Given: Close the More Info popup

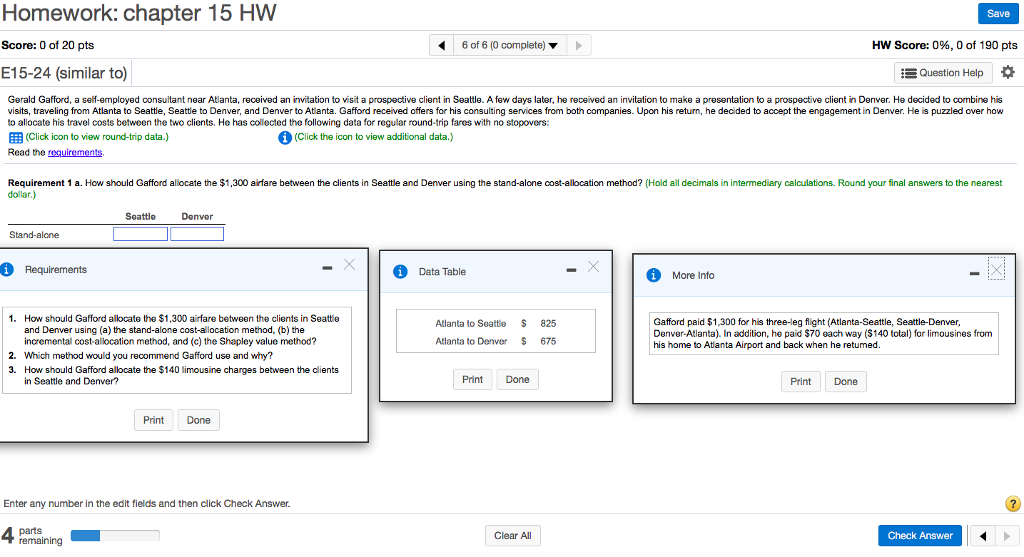Looking at the screenshot, I should (x=997, y=268).
